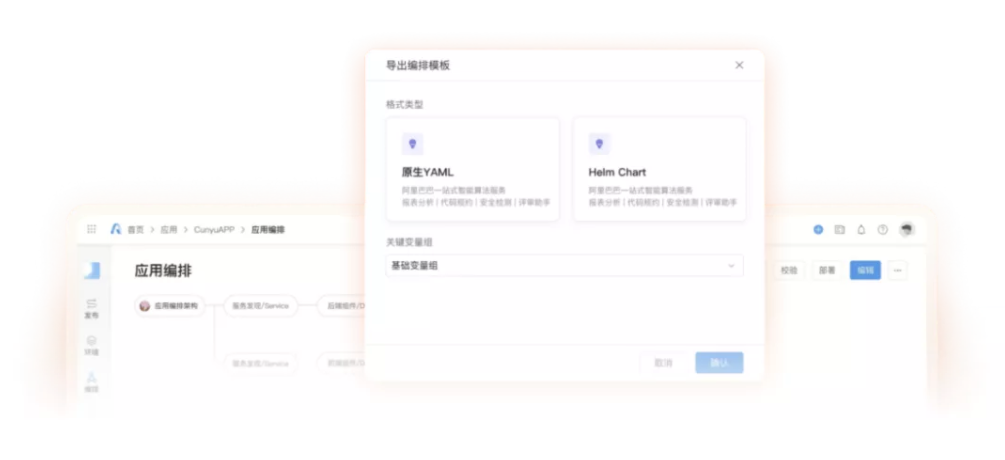Click 应用编排 in the breadcrumb
Image resolution: width=1005 pixels, height=460 pixels.
coord(268,229)
